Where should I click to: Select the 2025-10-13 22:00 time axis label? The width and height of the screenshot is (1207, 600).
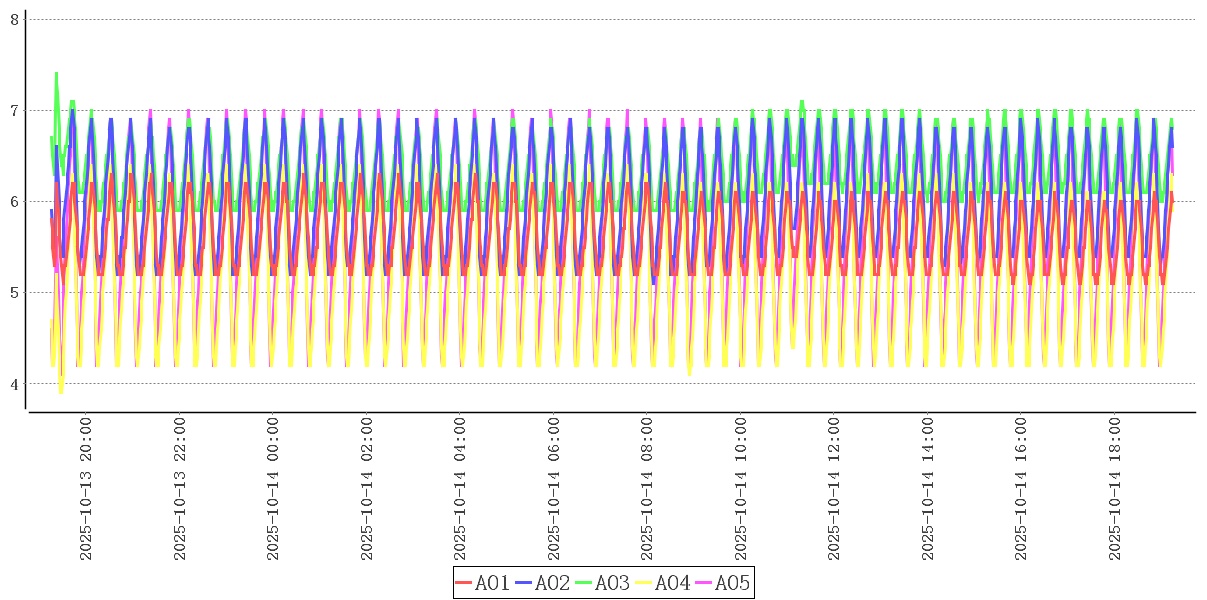180,489
